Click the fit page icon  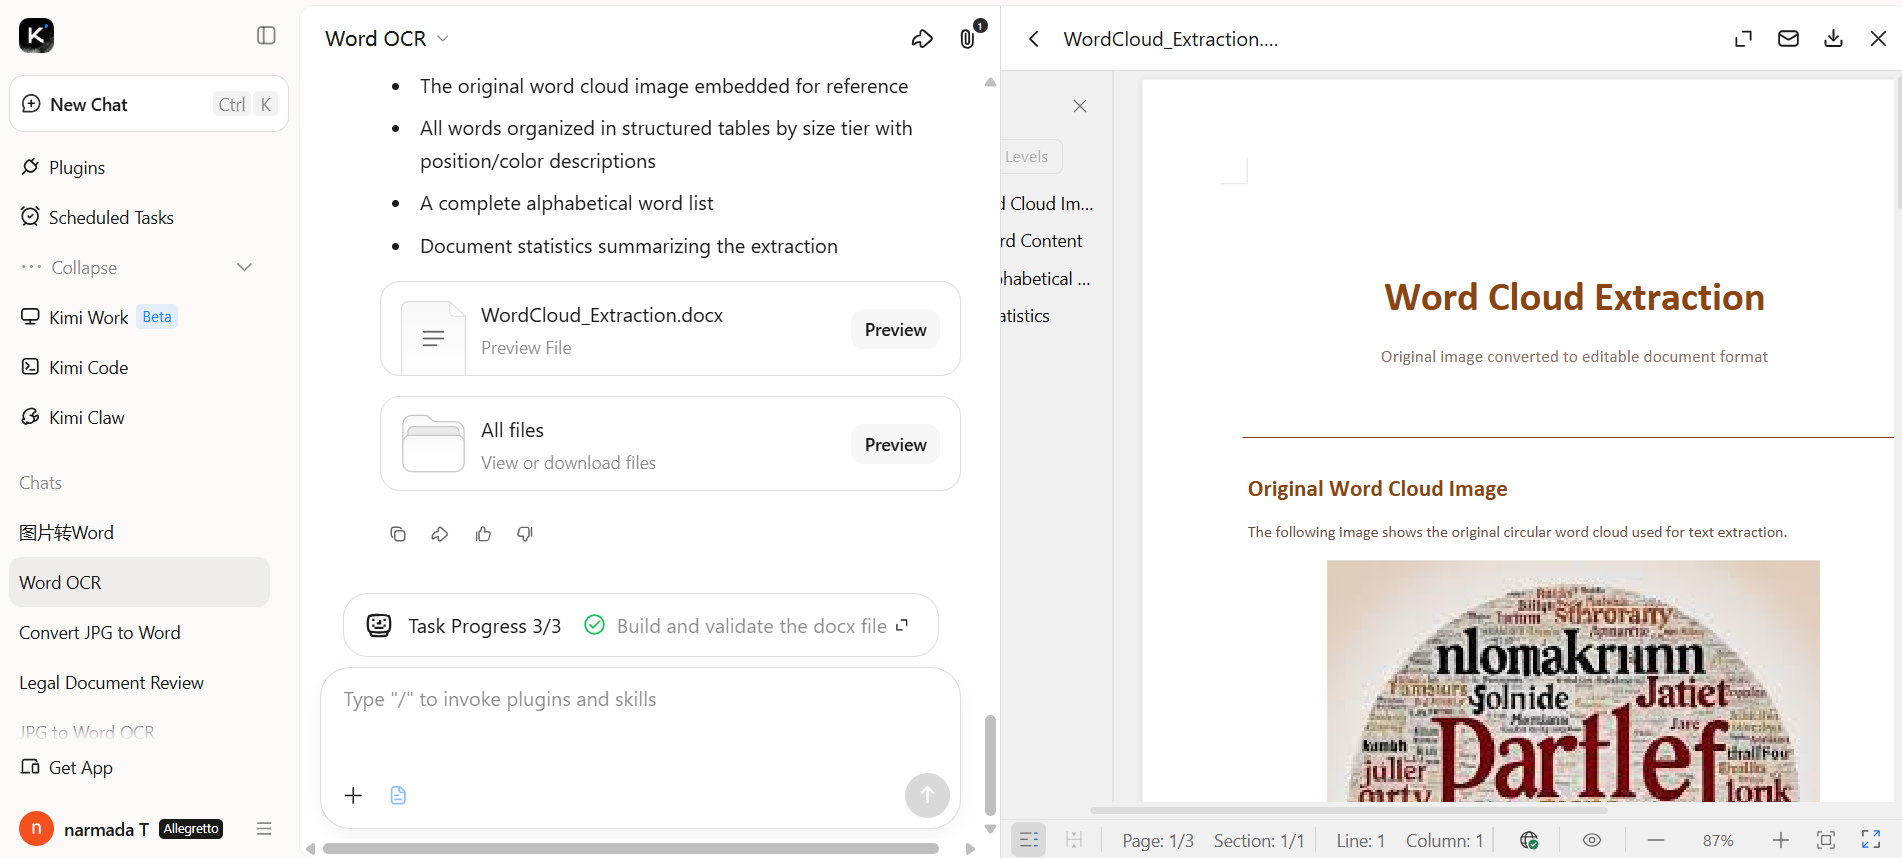click(x=1826, y=840)
